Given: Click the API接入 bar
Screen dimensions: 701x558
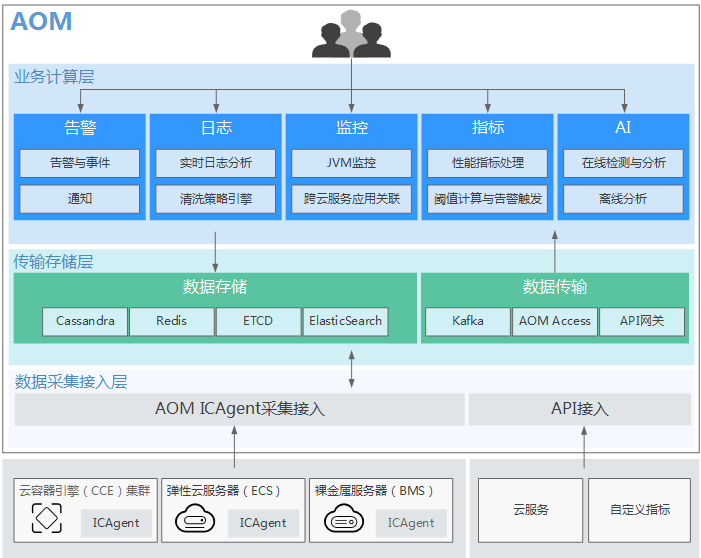Looking at the screenshot, I should coord(580,409).
